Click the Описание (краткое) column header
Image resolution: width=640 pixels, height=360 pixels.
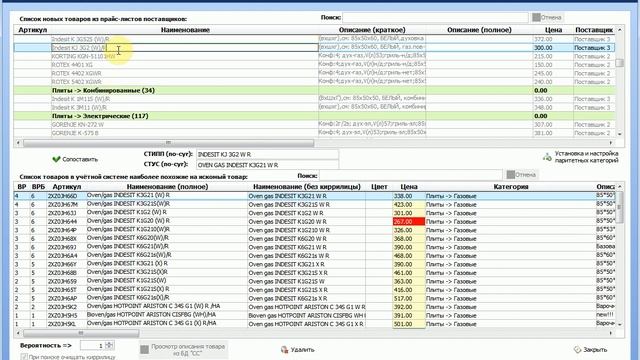(x=372, y=30)
